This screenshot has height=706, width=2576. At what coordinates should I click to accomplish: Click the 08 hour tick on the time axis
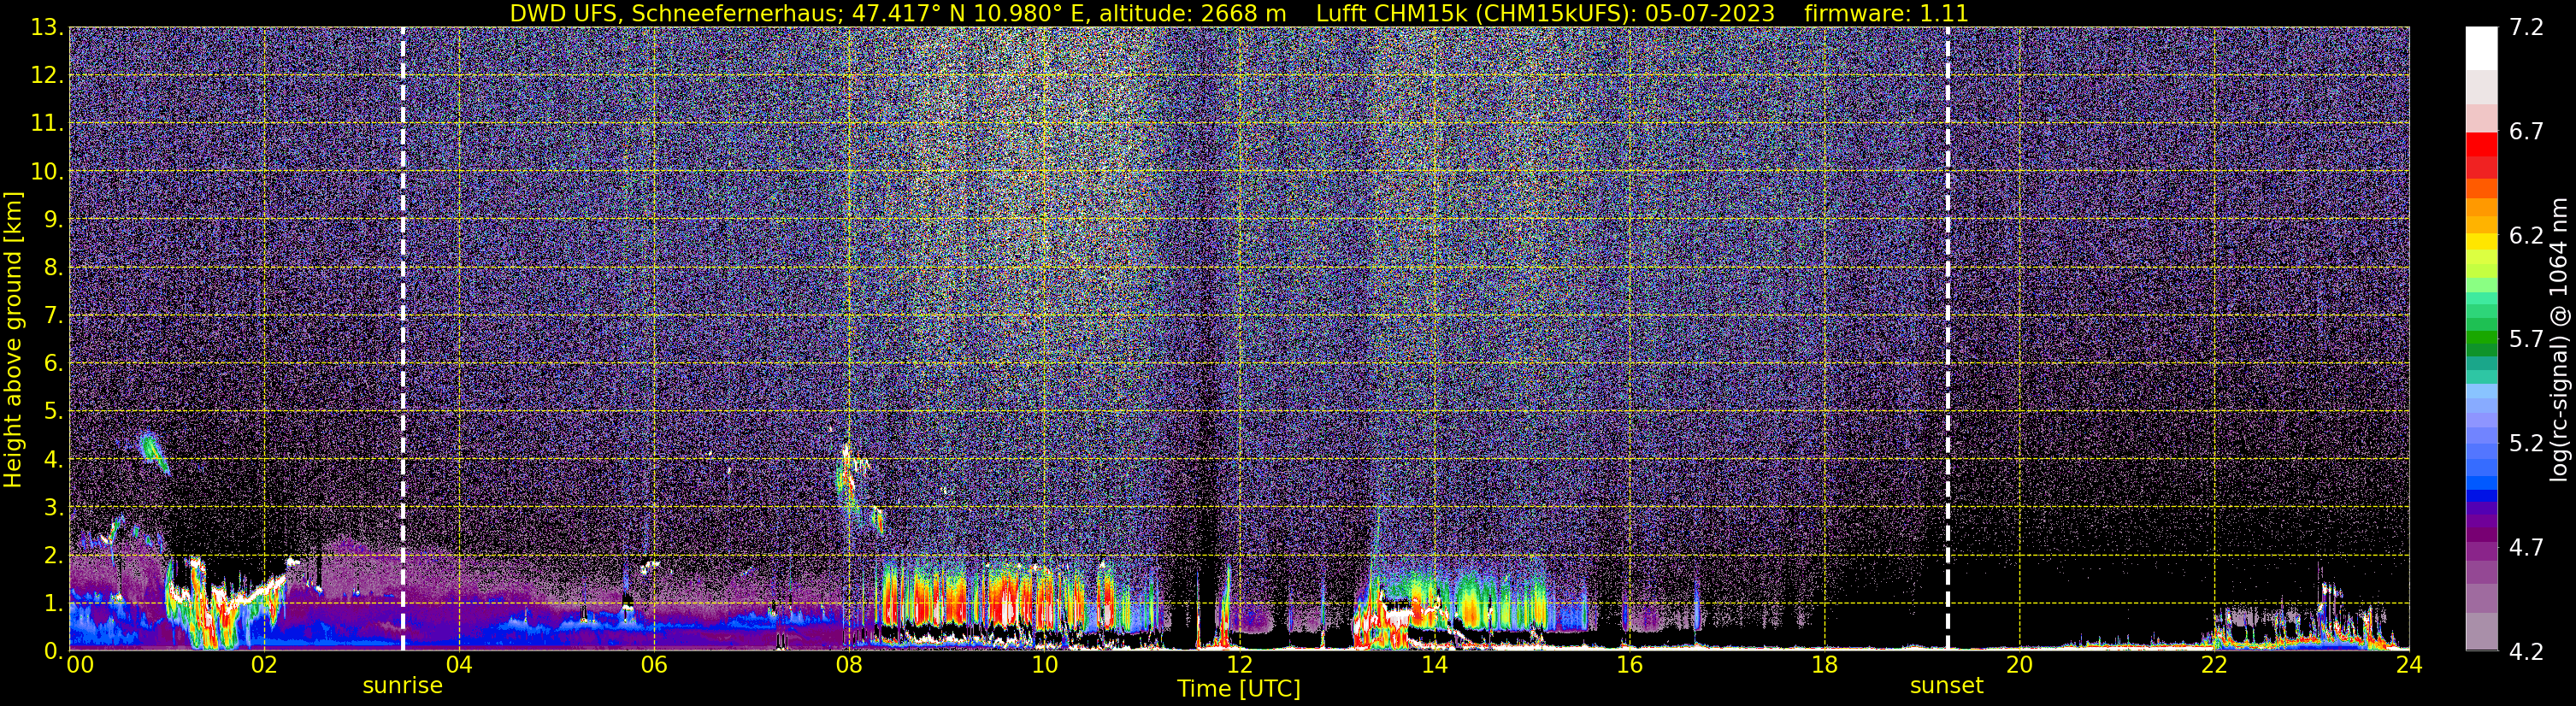point(849,665)
